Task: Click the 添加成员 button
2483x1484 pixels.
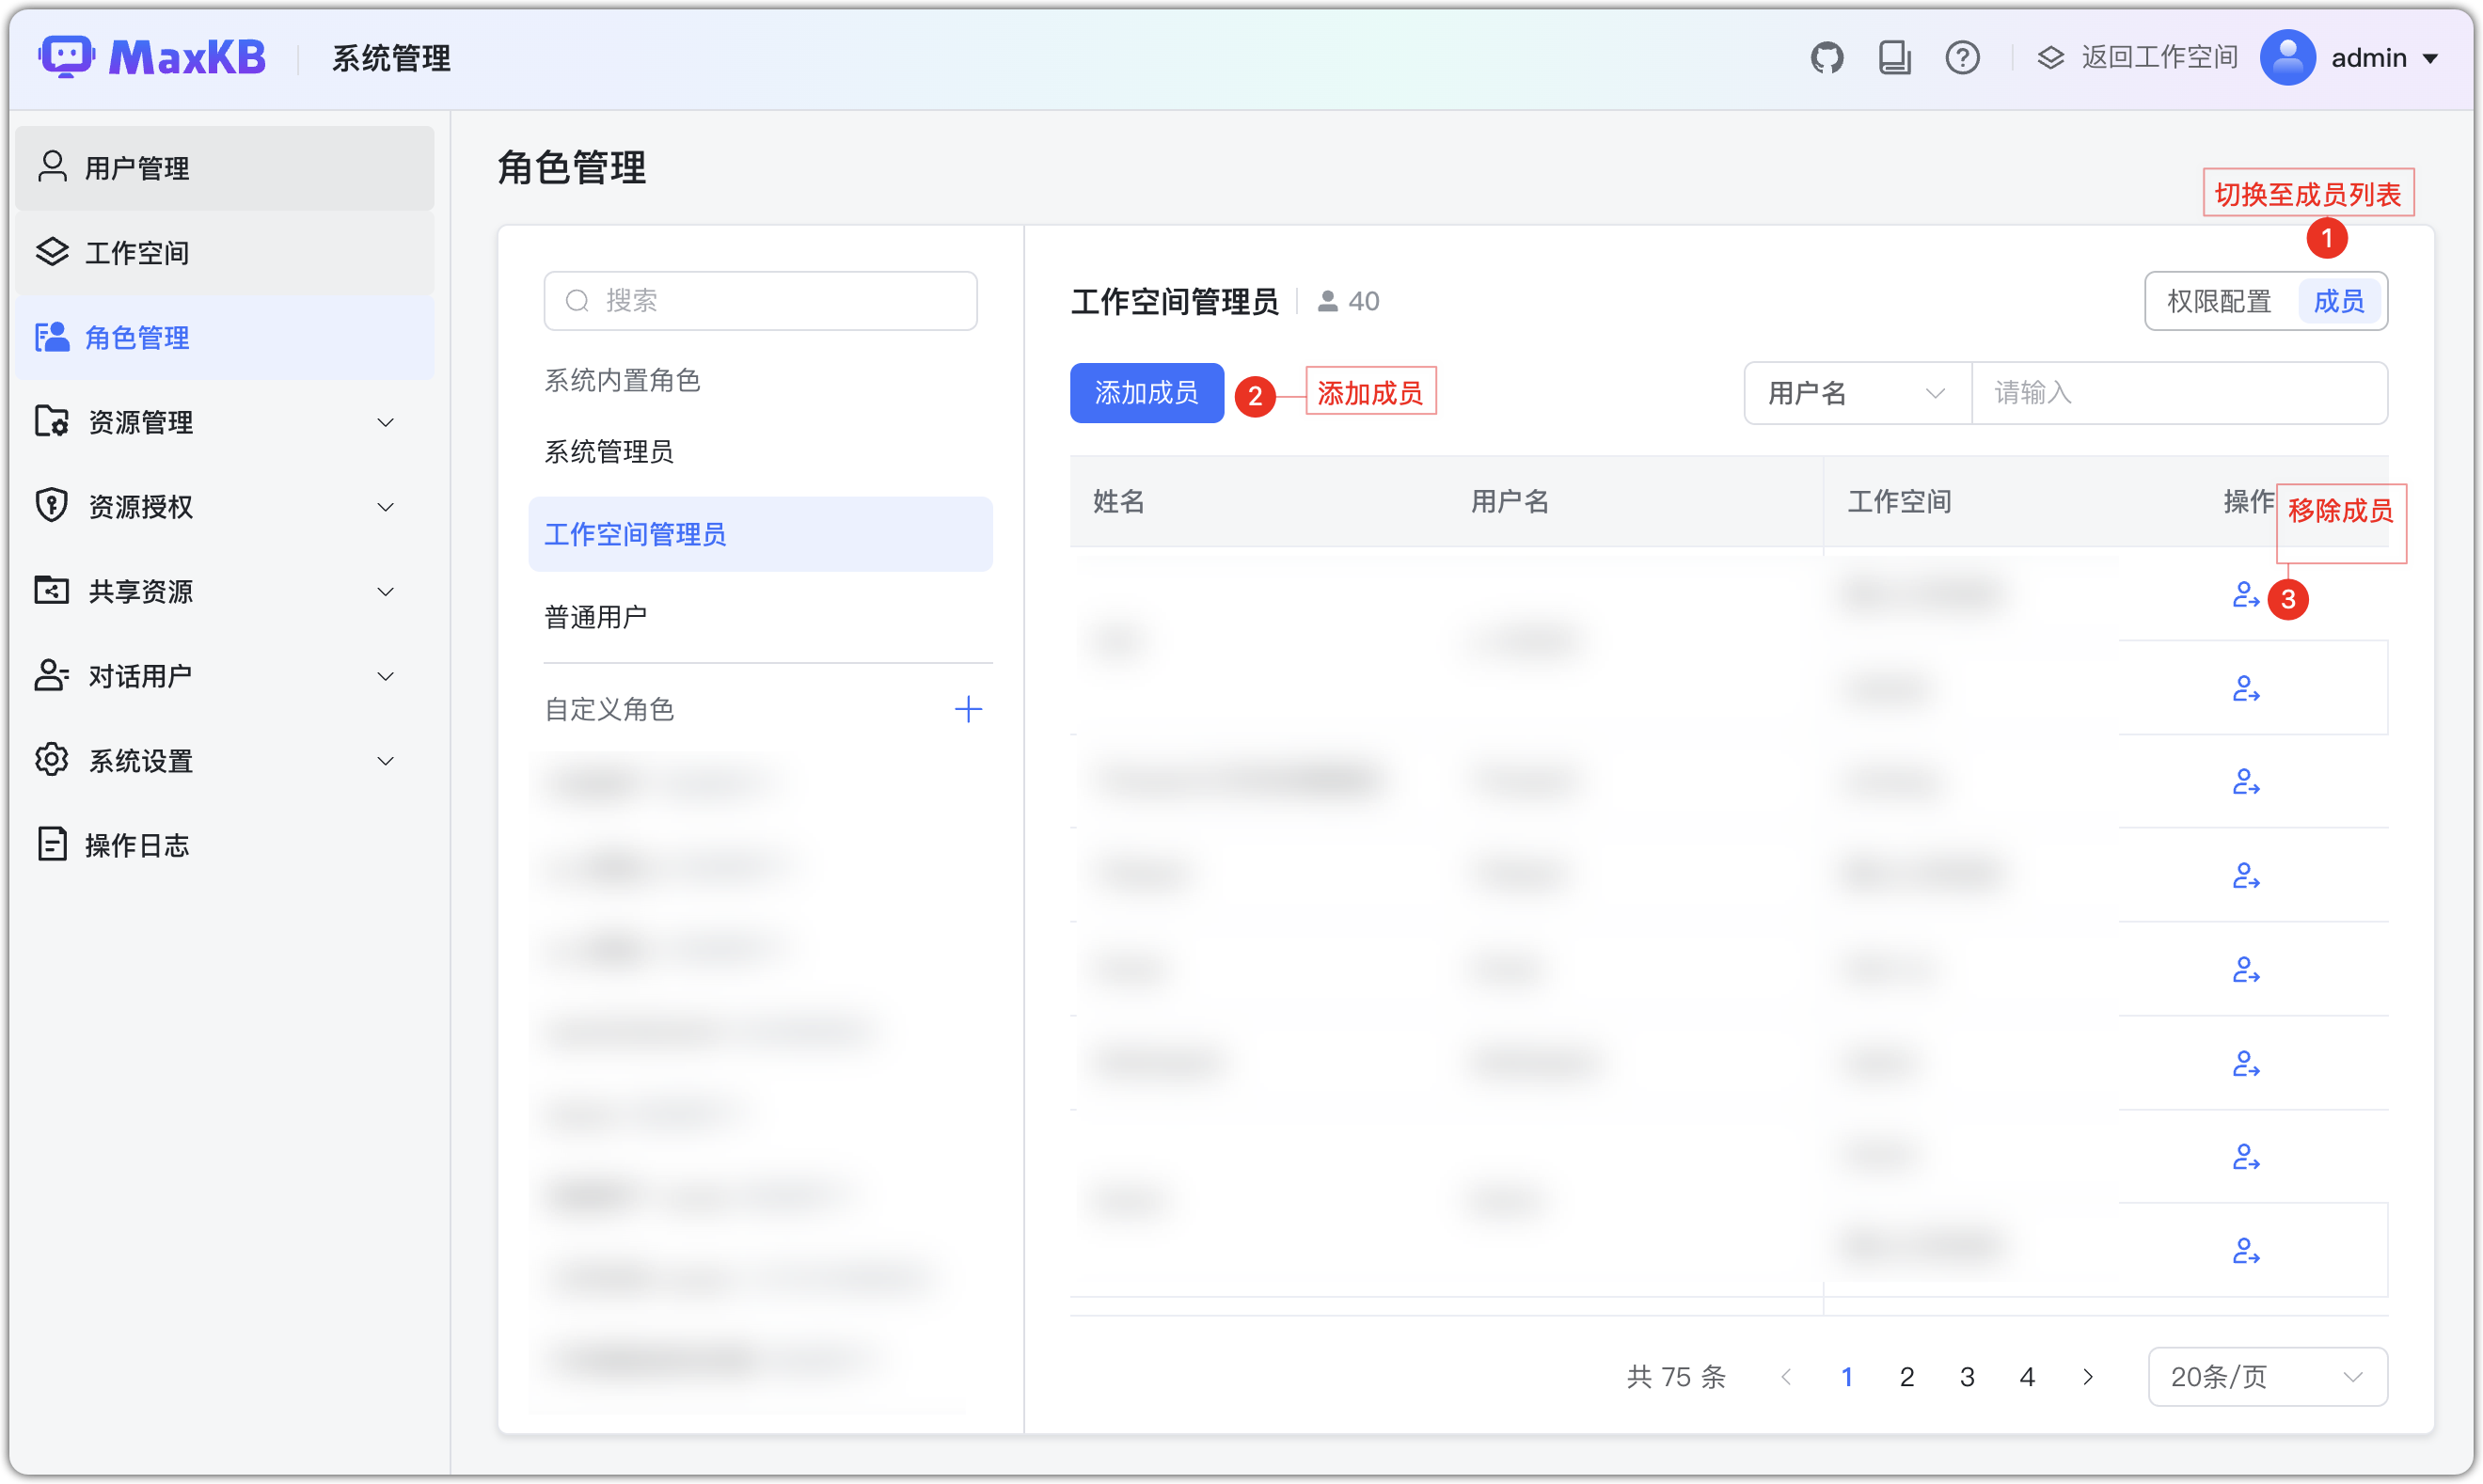Action: pyautogui.click(x=1146, y=393)
